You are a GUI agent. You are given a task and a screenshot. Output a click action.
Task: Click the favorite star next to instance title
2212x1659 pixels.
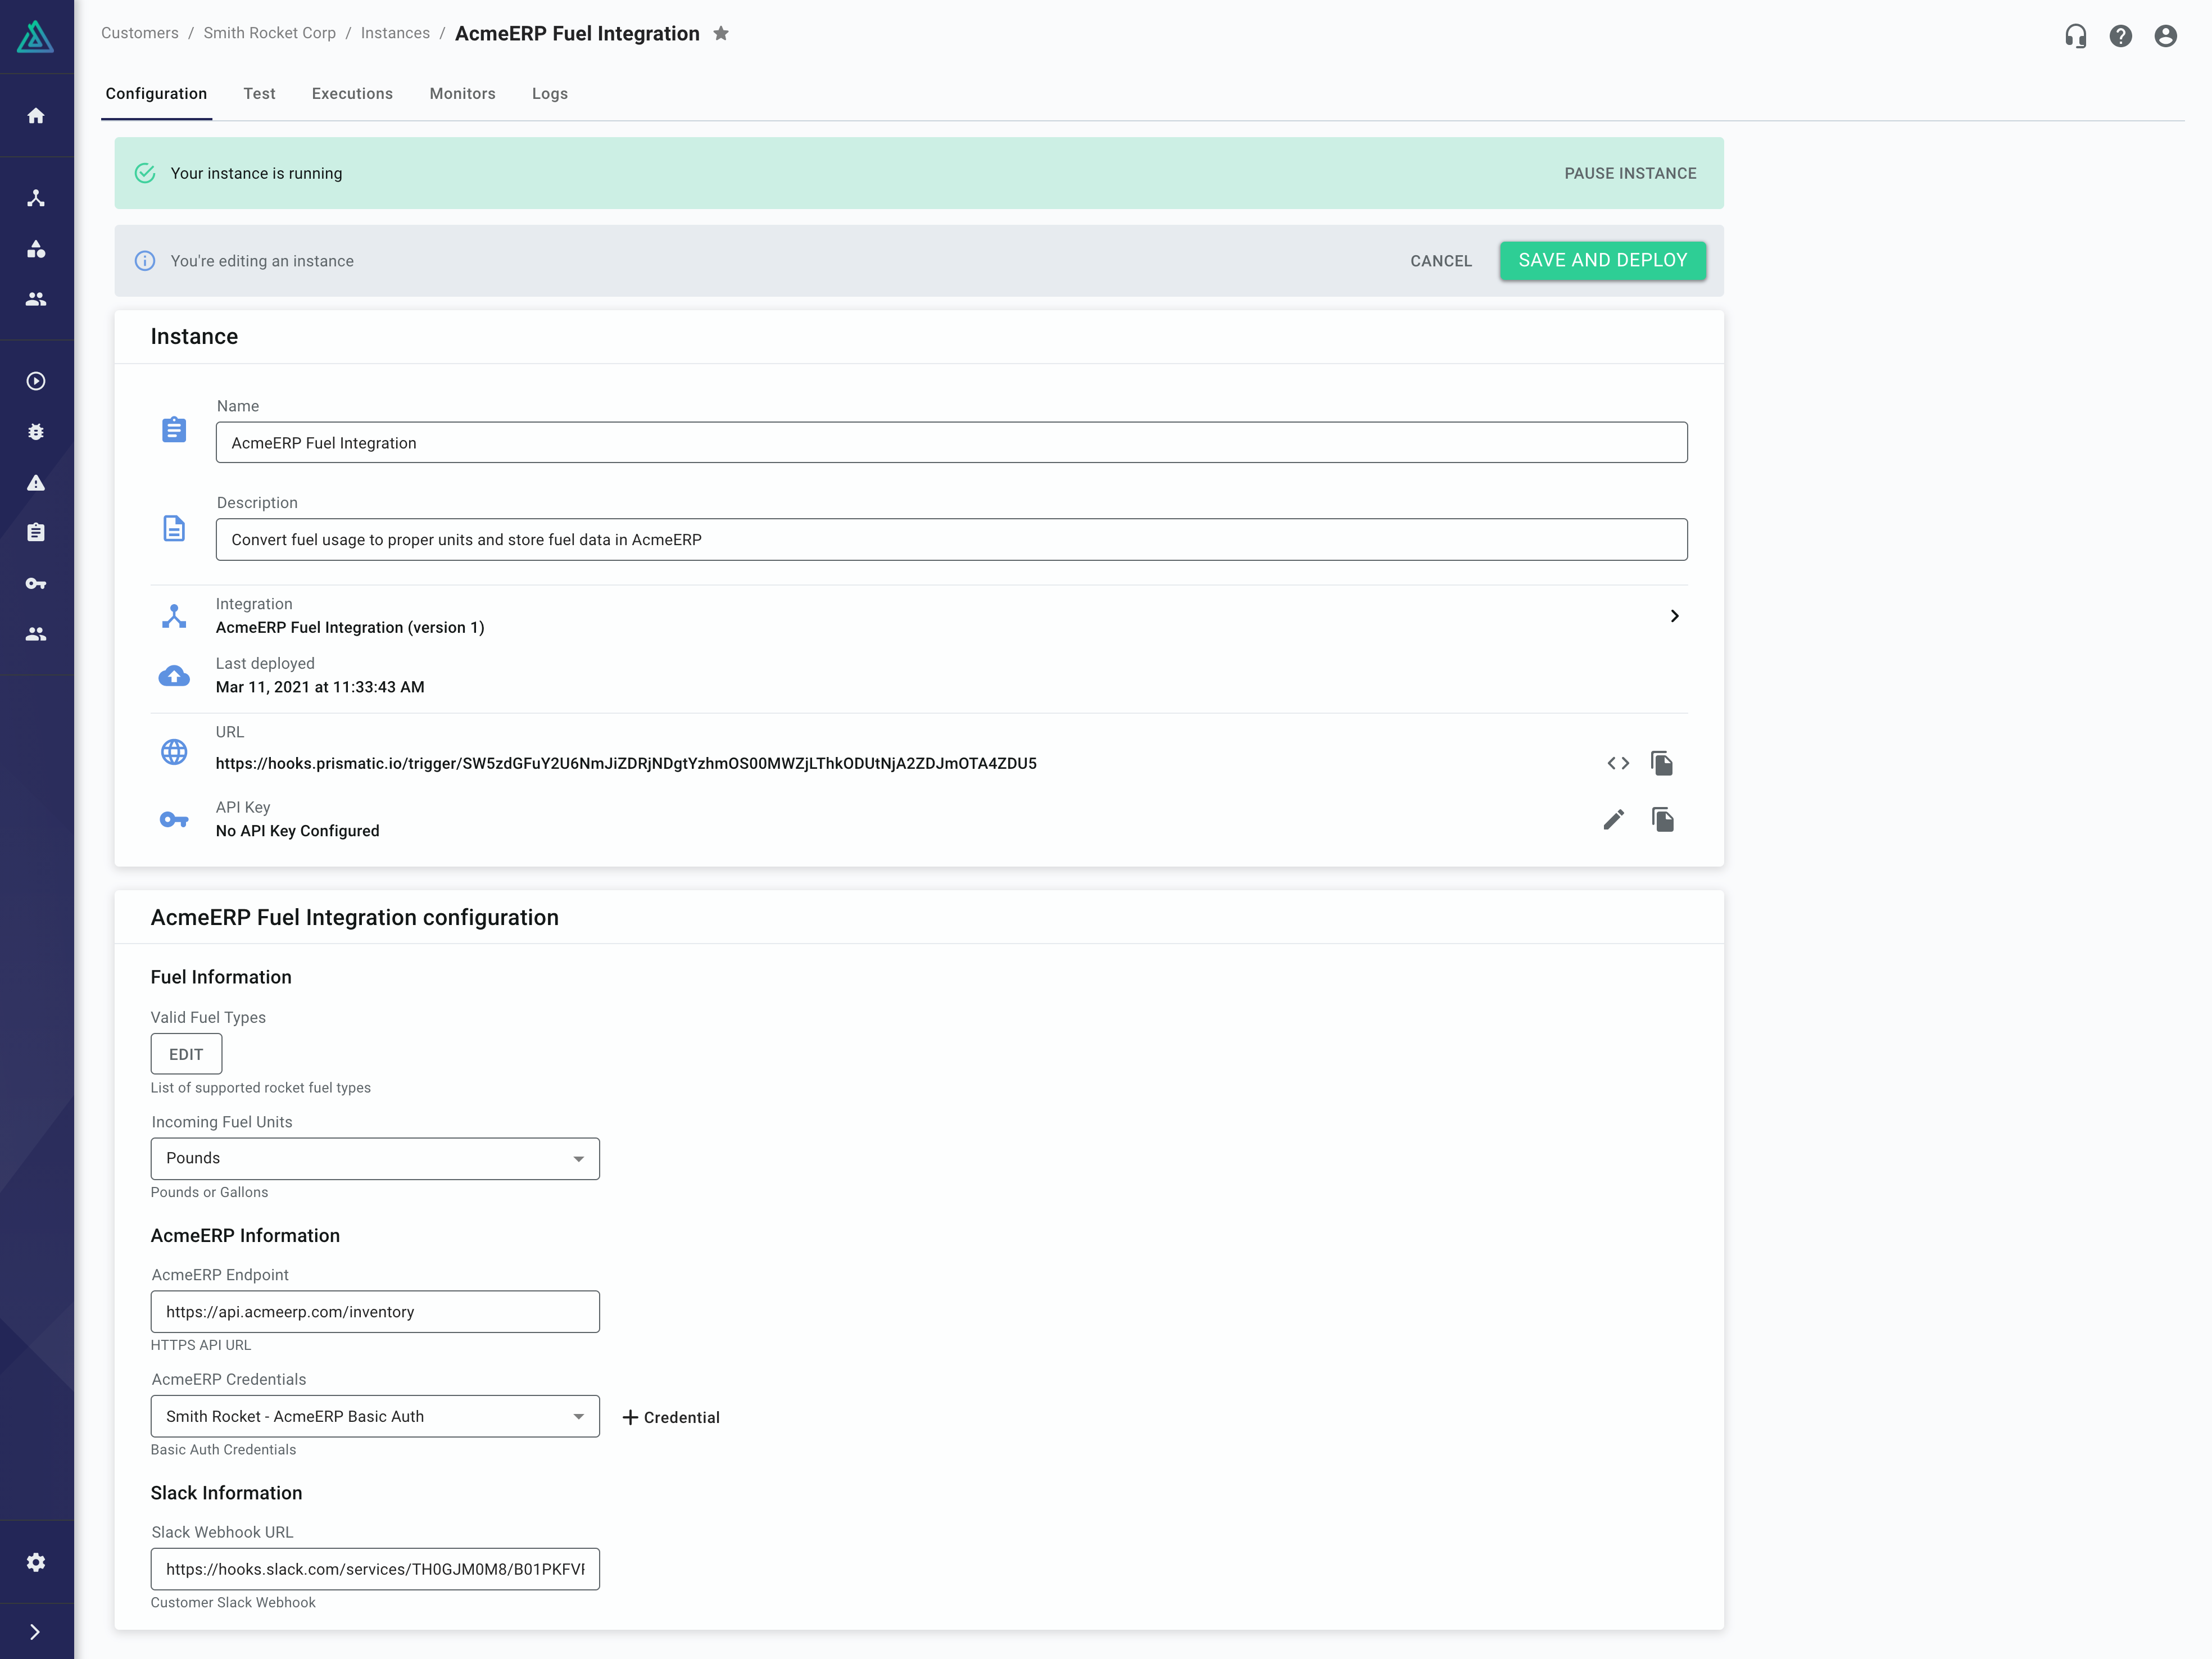(721, 34)
